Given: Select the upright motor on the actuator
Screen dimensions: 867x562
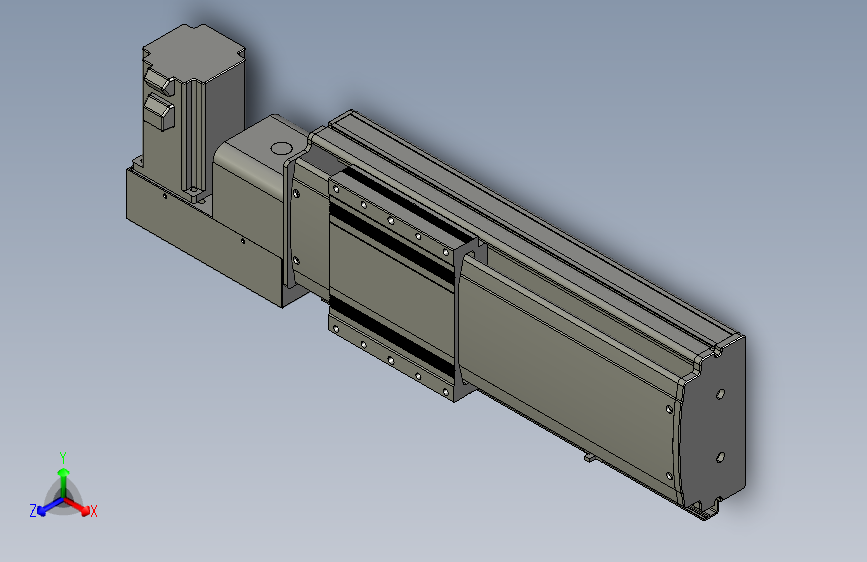Looking at the screenshot, I should click(193, 111).
